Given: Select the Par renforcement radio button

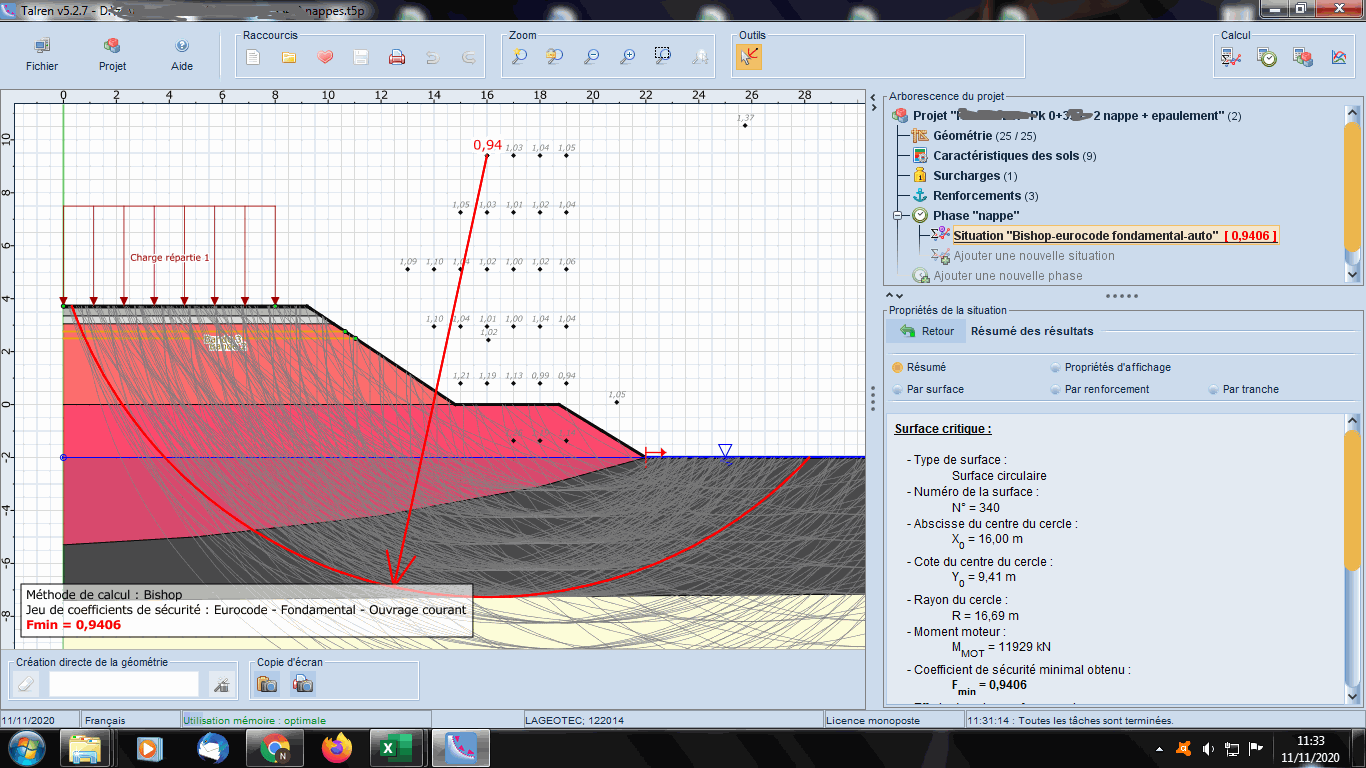Looking at the screenshot, I should (x=1055, y=389).
